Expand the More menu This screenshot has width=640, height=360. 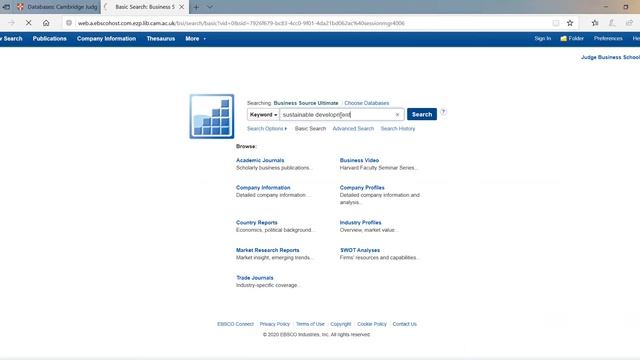[x=195, y=39]
